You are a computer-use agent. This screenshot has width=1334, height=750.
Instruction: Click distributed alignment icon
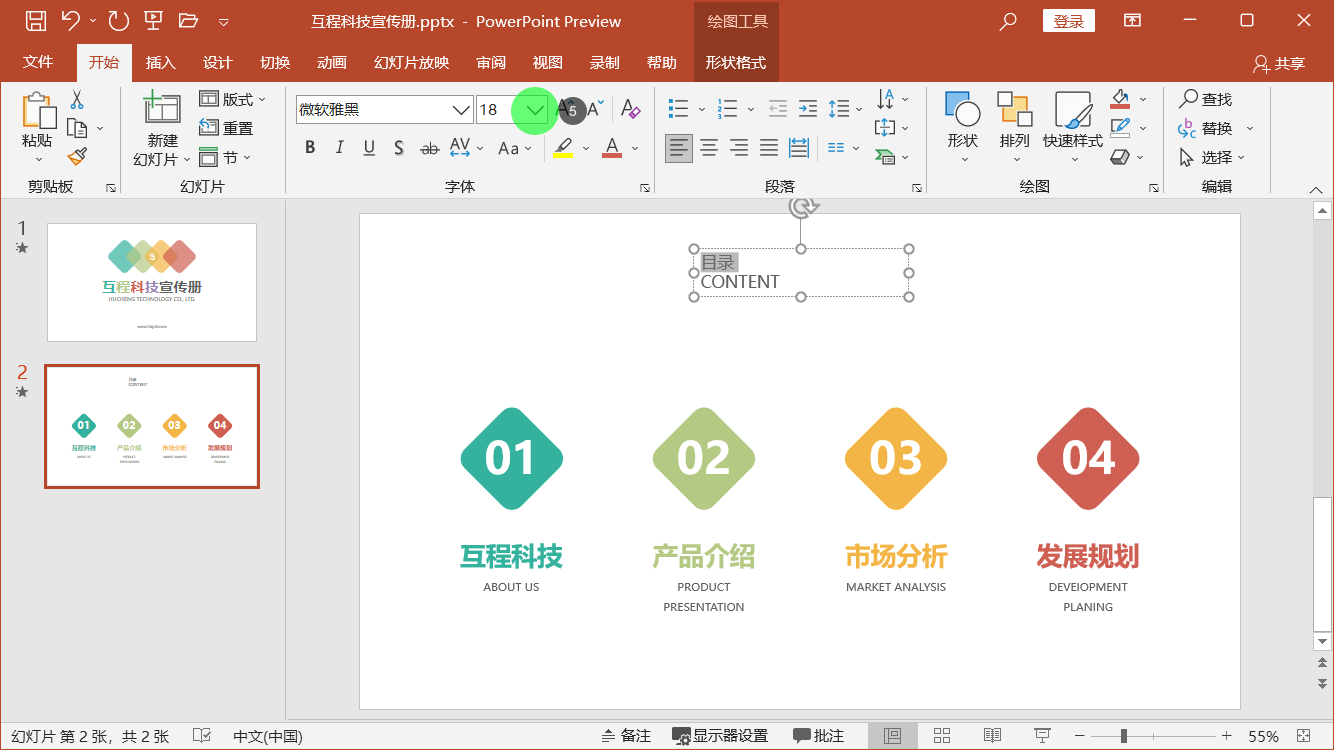pyautogui.click(x=799, y=148)
